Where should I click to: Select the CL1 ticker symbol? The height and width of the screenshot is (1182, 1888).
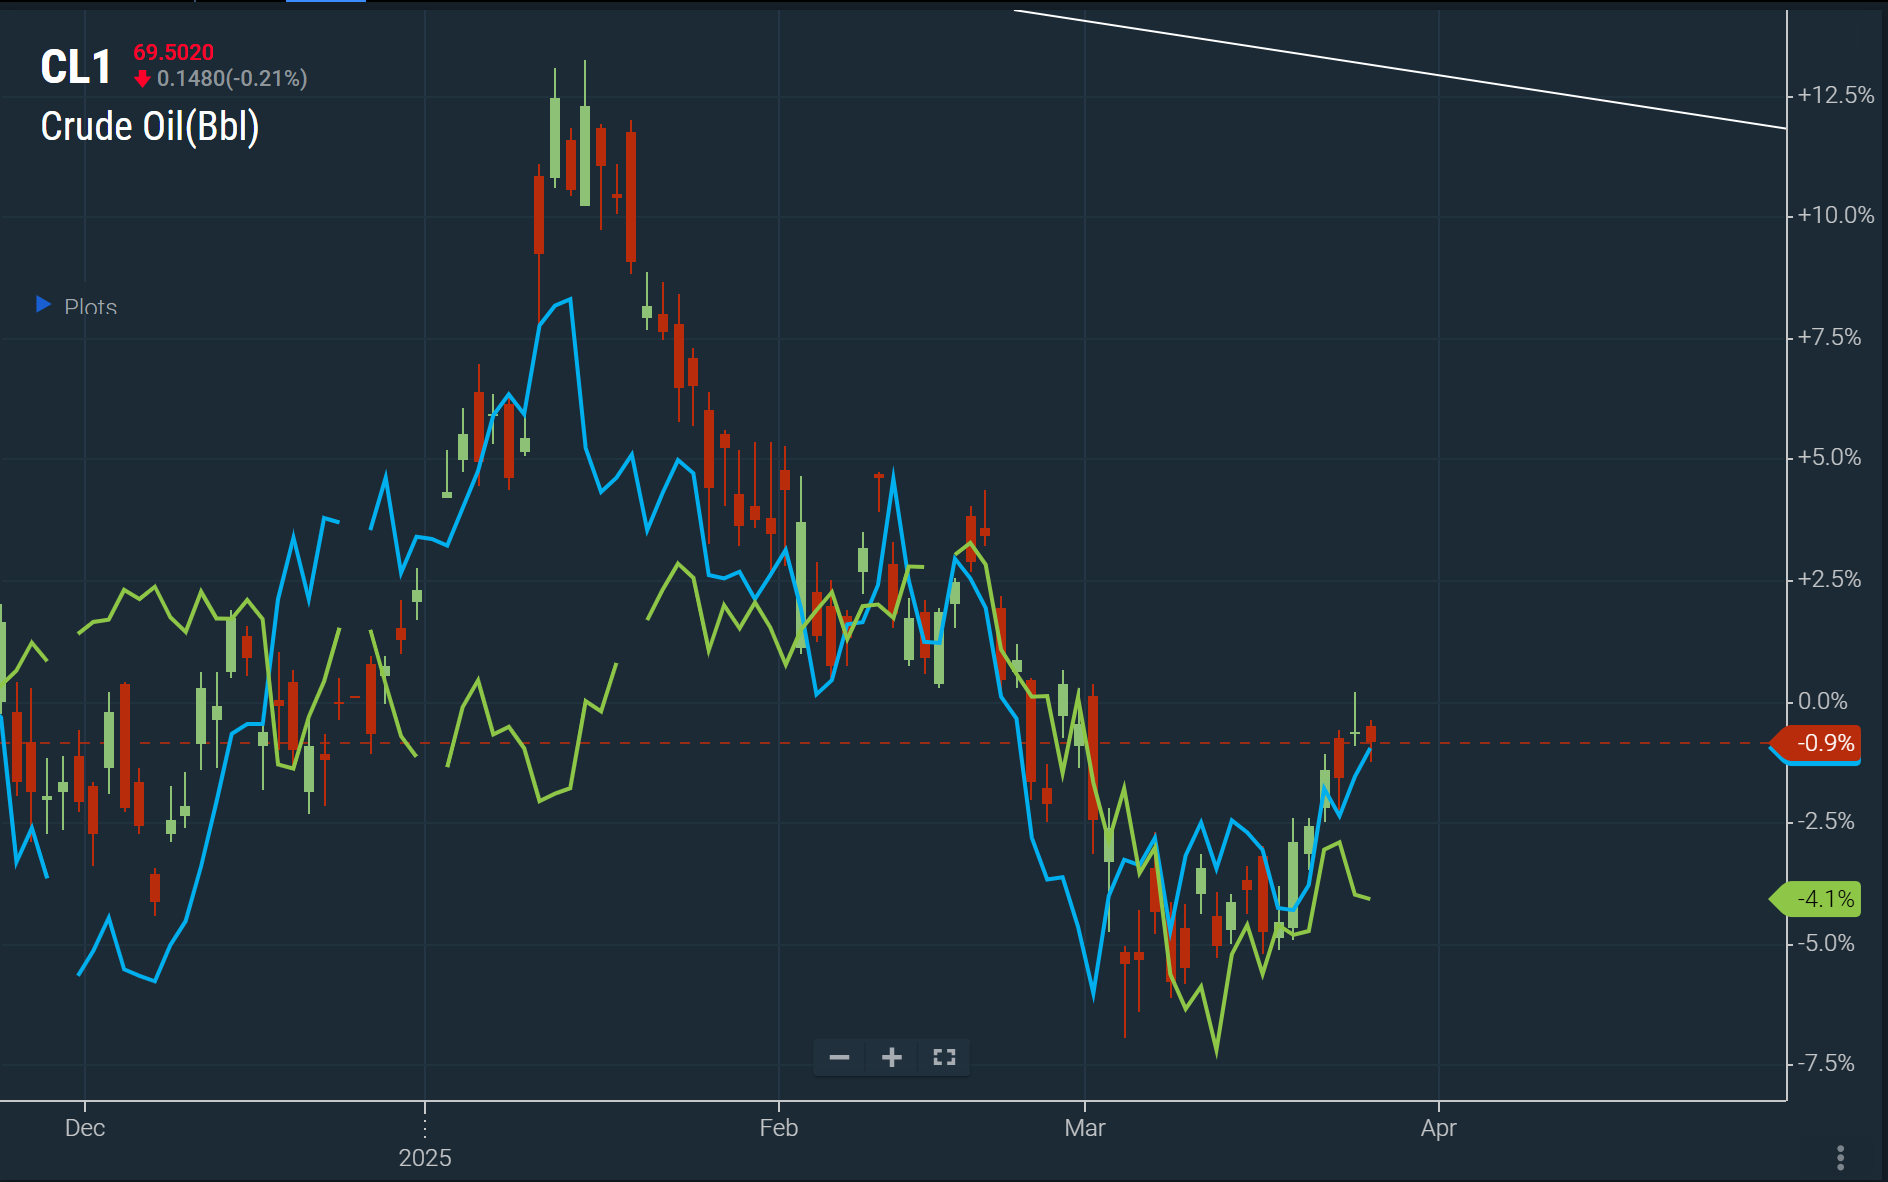tap(76, 68)
